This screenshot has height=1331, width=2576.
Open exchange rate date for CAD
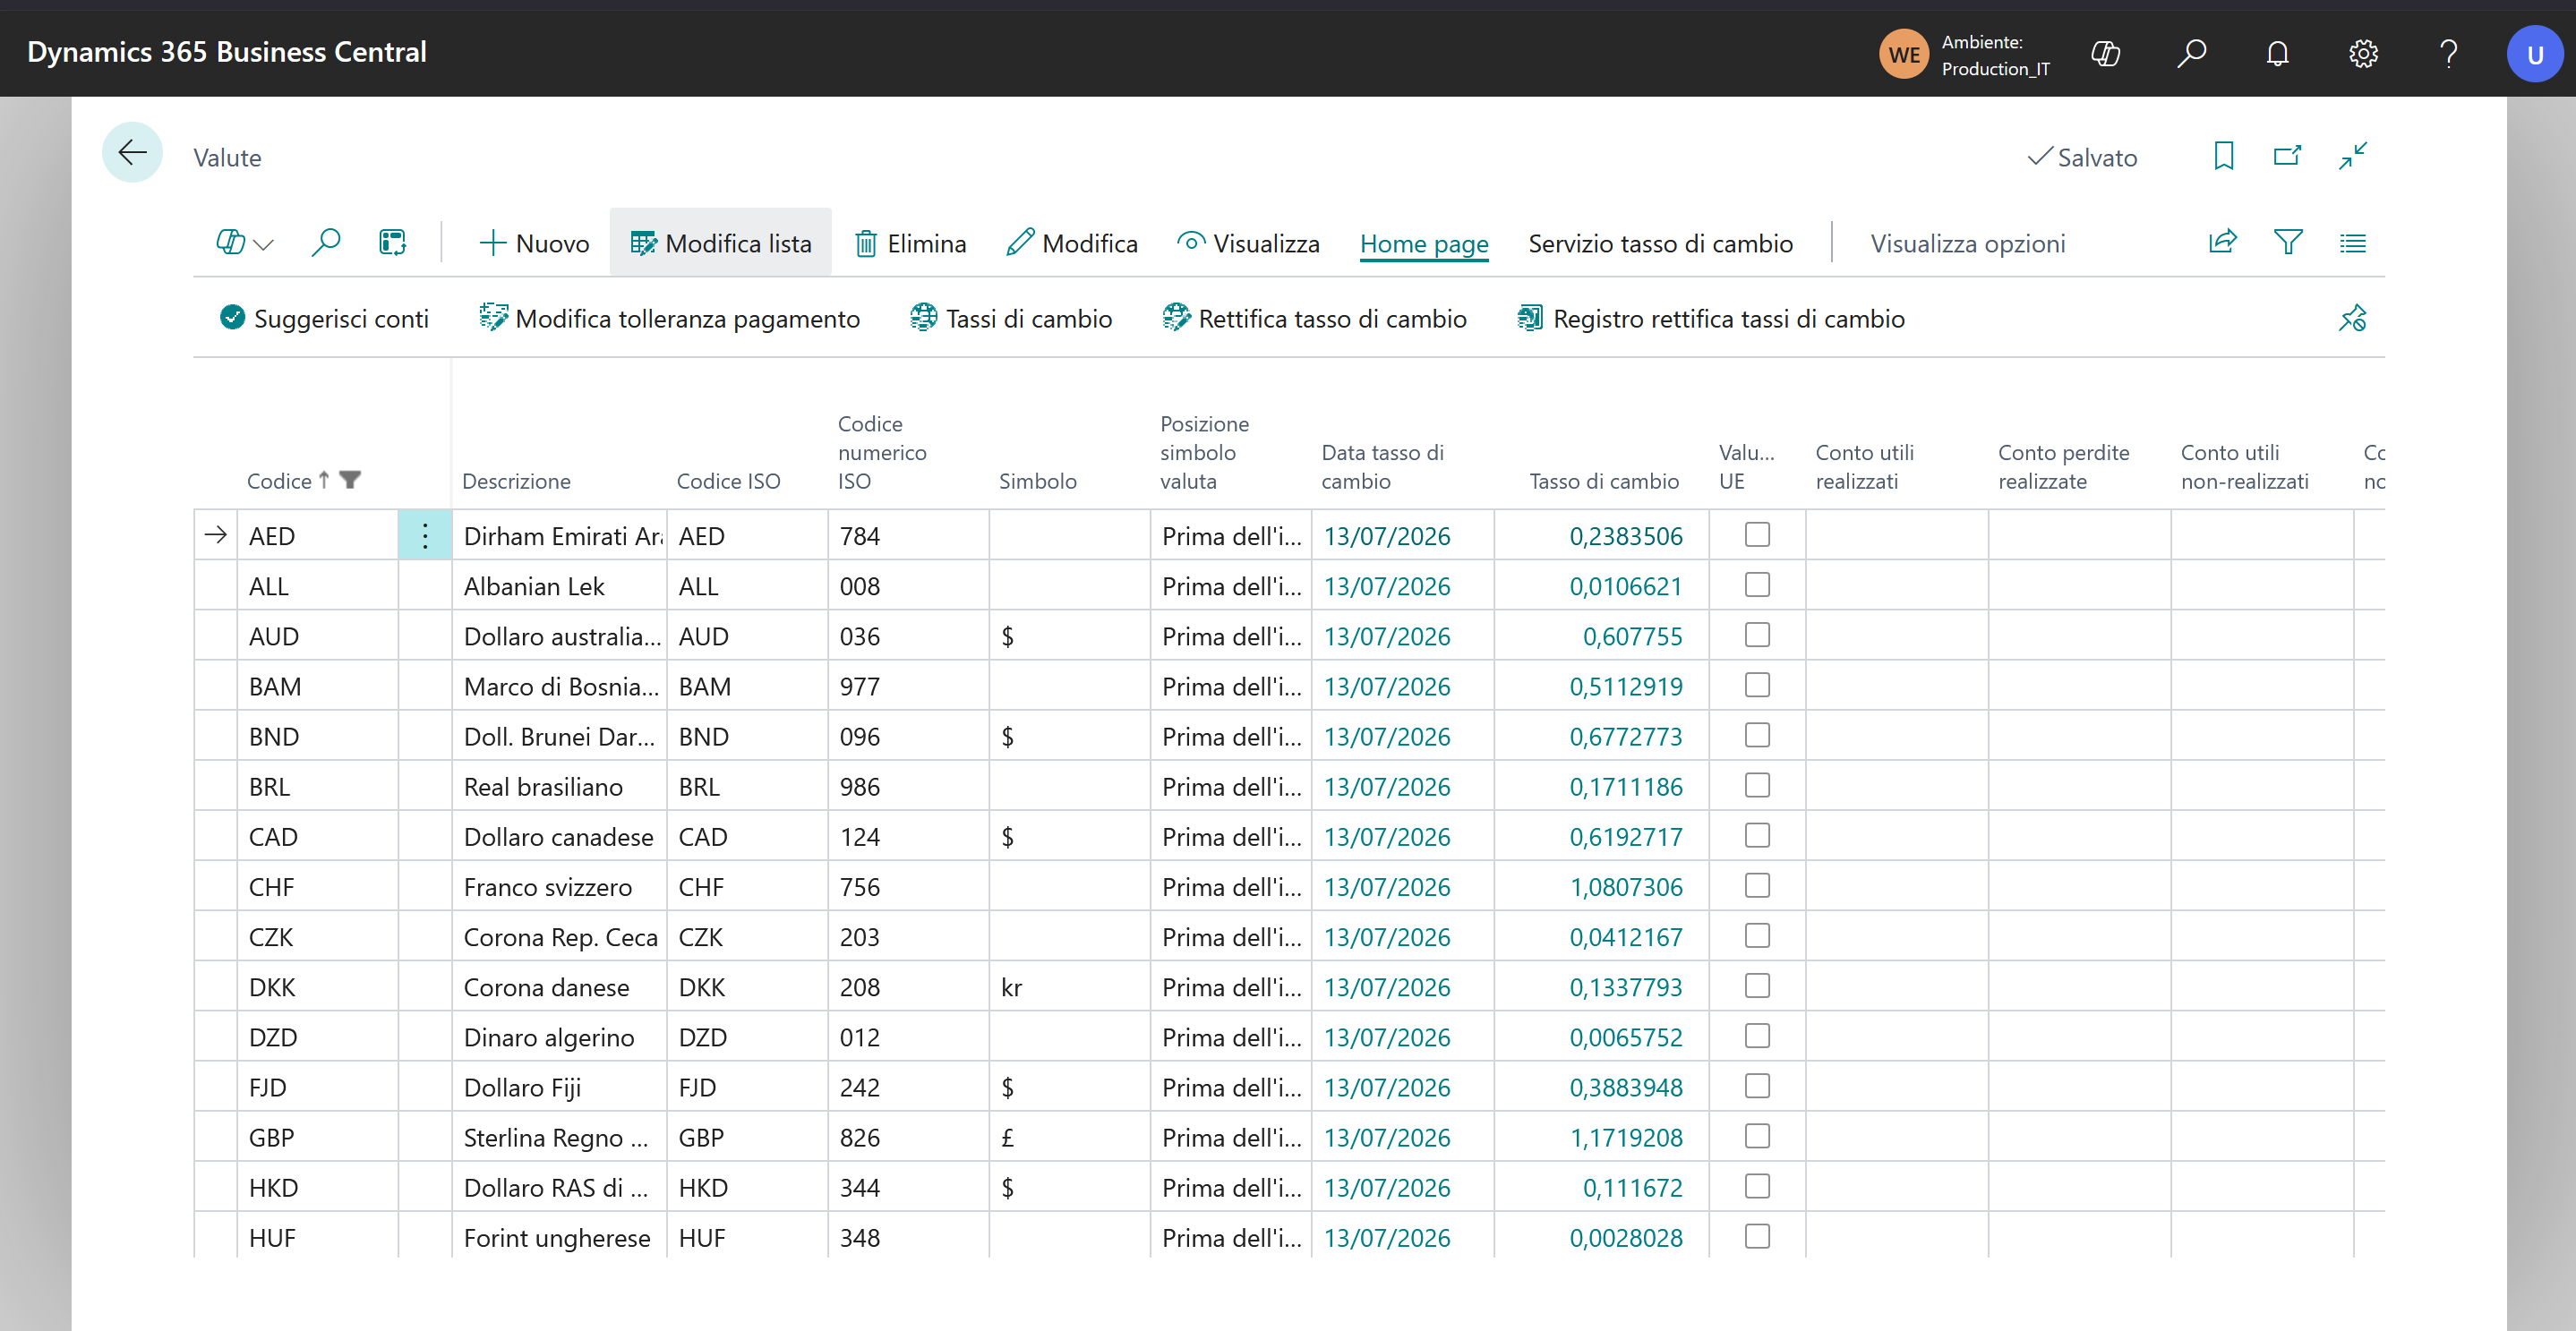point(1386,837)
